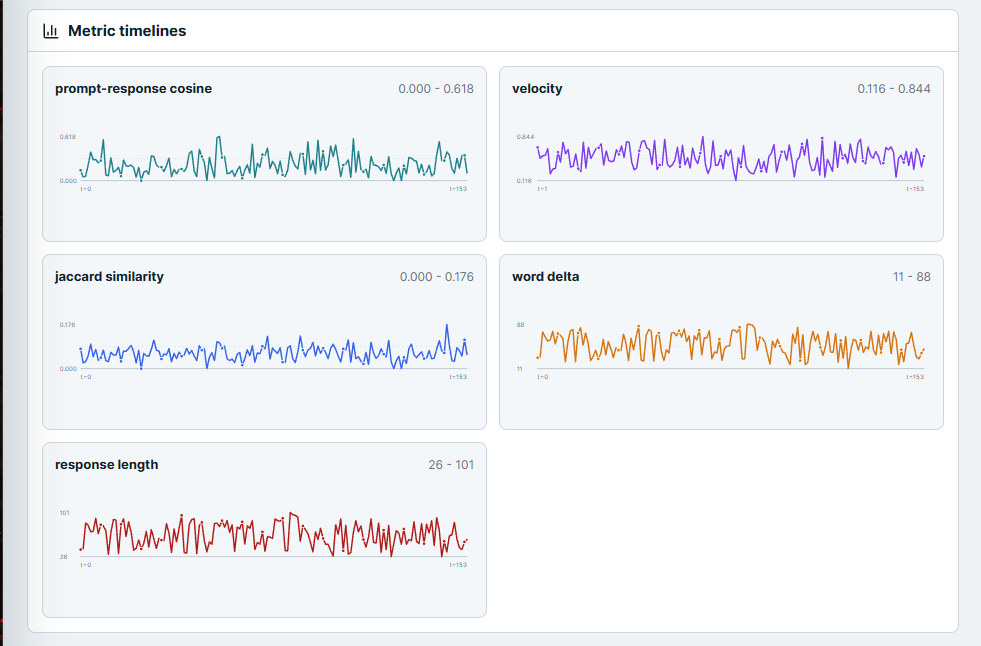The height and width of the screenshot is (646, 981).
Task: Click the 0.000 - 0.176 range value
Action: (x=437, y=276)
